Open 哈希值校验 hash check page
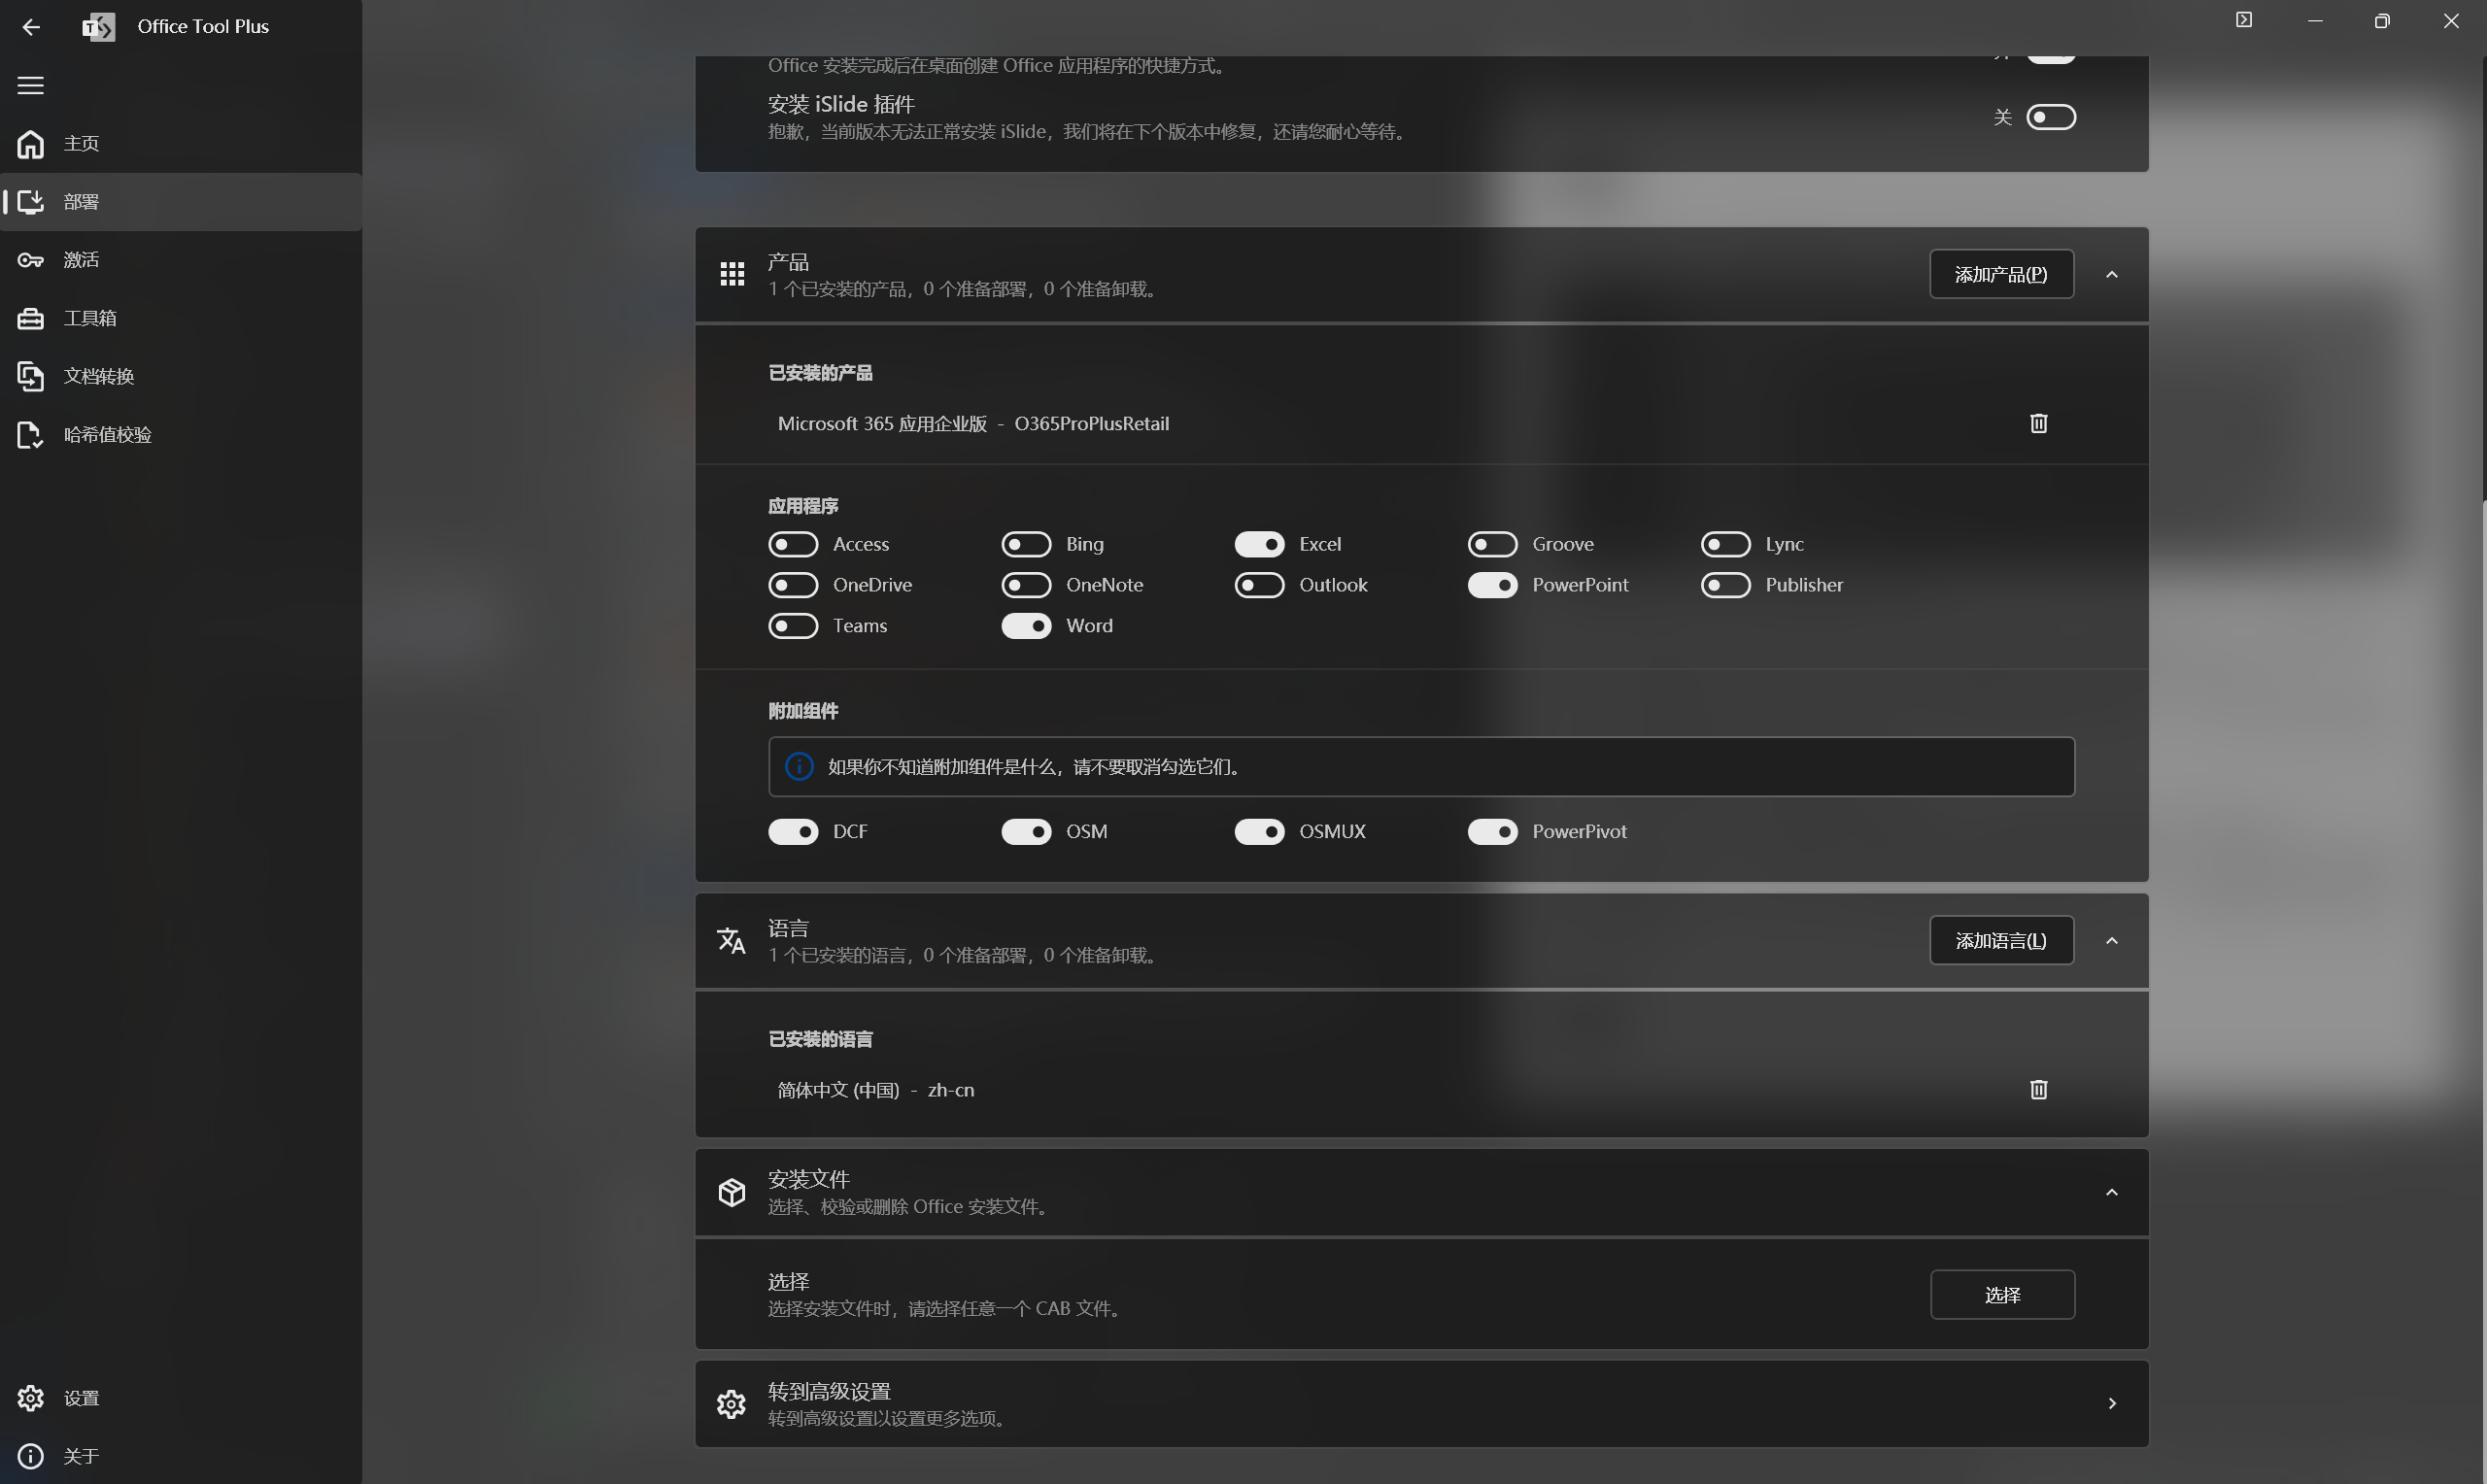The height and width of the screenshot is (1484, 2487). click(106, 435)
